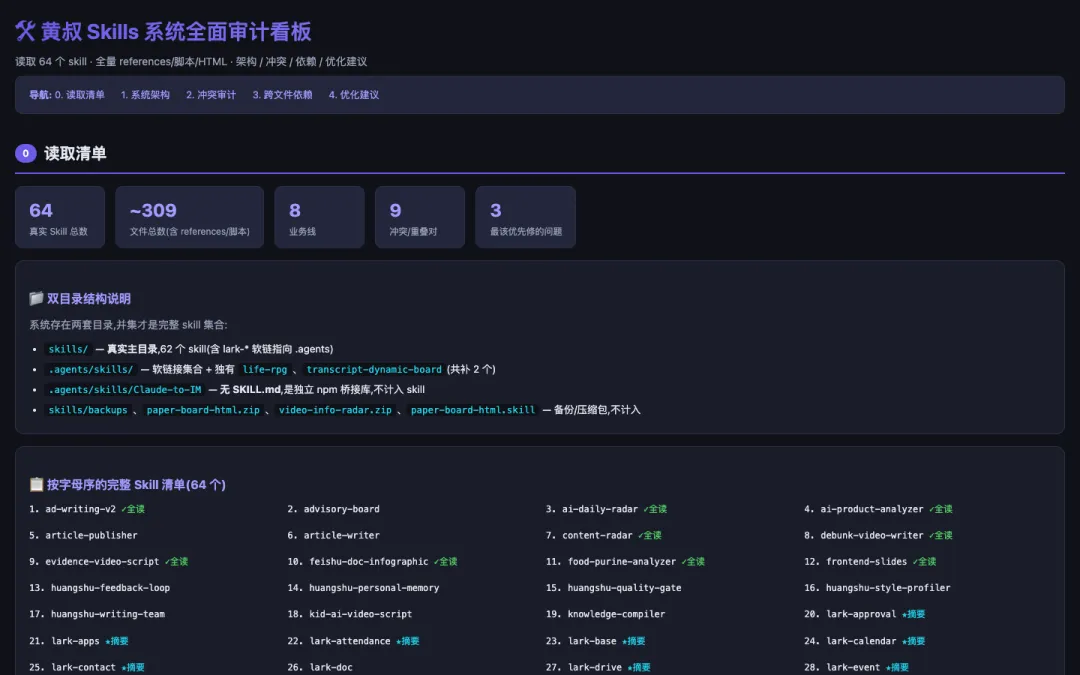Click skill item 21. lark-apps
Viewport: 1080px width, 675px height.
[79, 641]
